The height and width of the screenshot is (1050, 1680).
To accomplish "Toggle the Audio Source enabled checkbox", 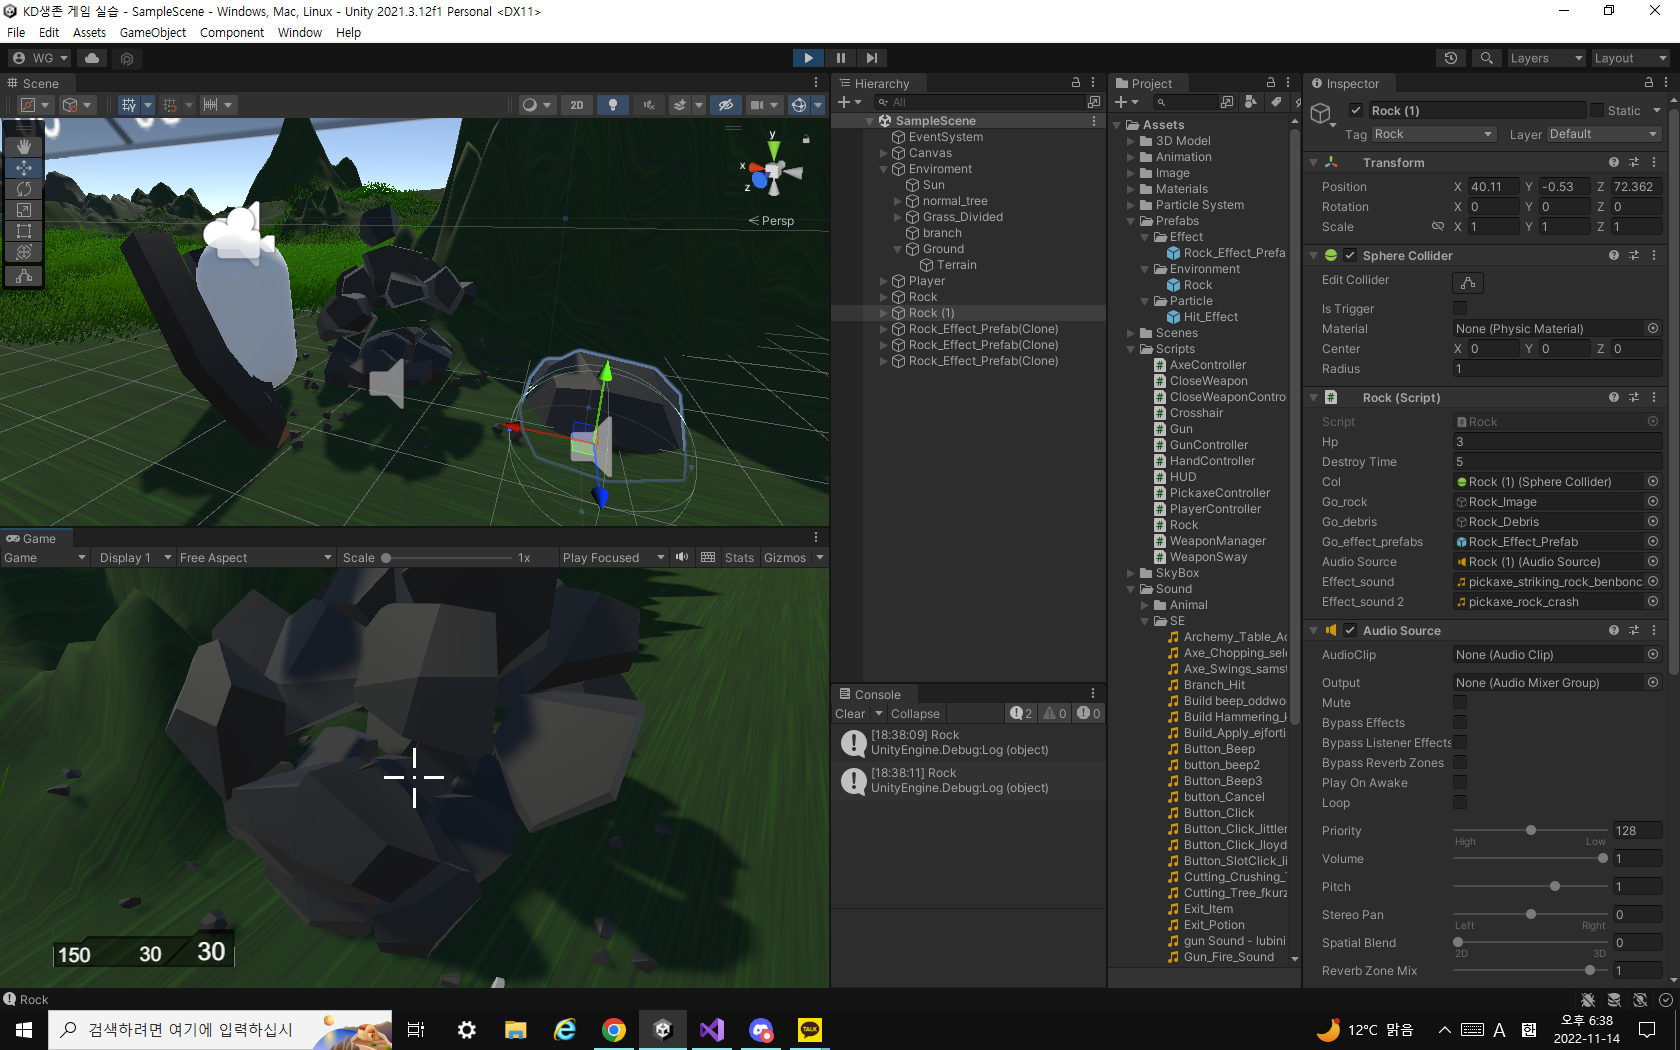I will coord(1350,630).
